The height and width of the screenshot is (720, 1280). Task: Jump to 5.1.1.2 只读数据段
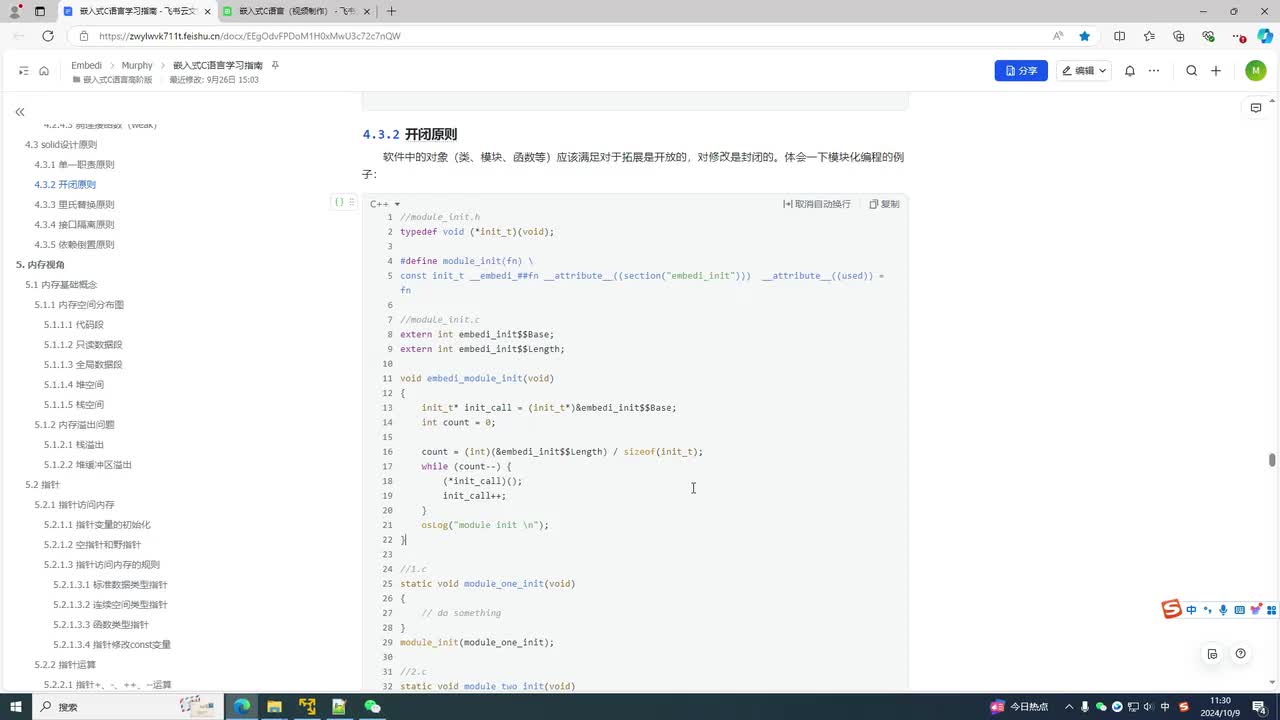click(x=83, y=344)
